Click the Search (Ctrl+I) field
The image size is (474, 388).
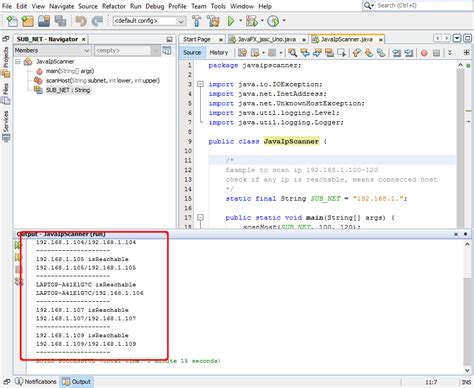tap(417, 5)
